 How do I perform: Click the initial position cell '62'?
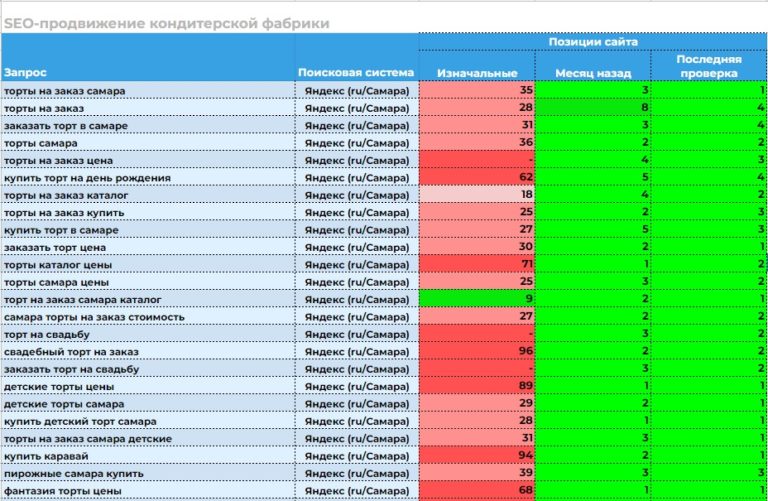click(x=477, y=177)
